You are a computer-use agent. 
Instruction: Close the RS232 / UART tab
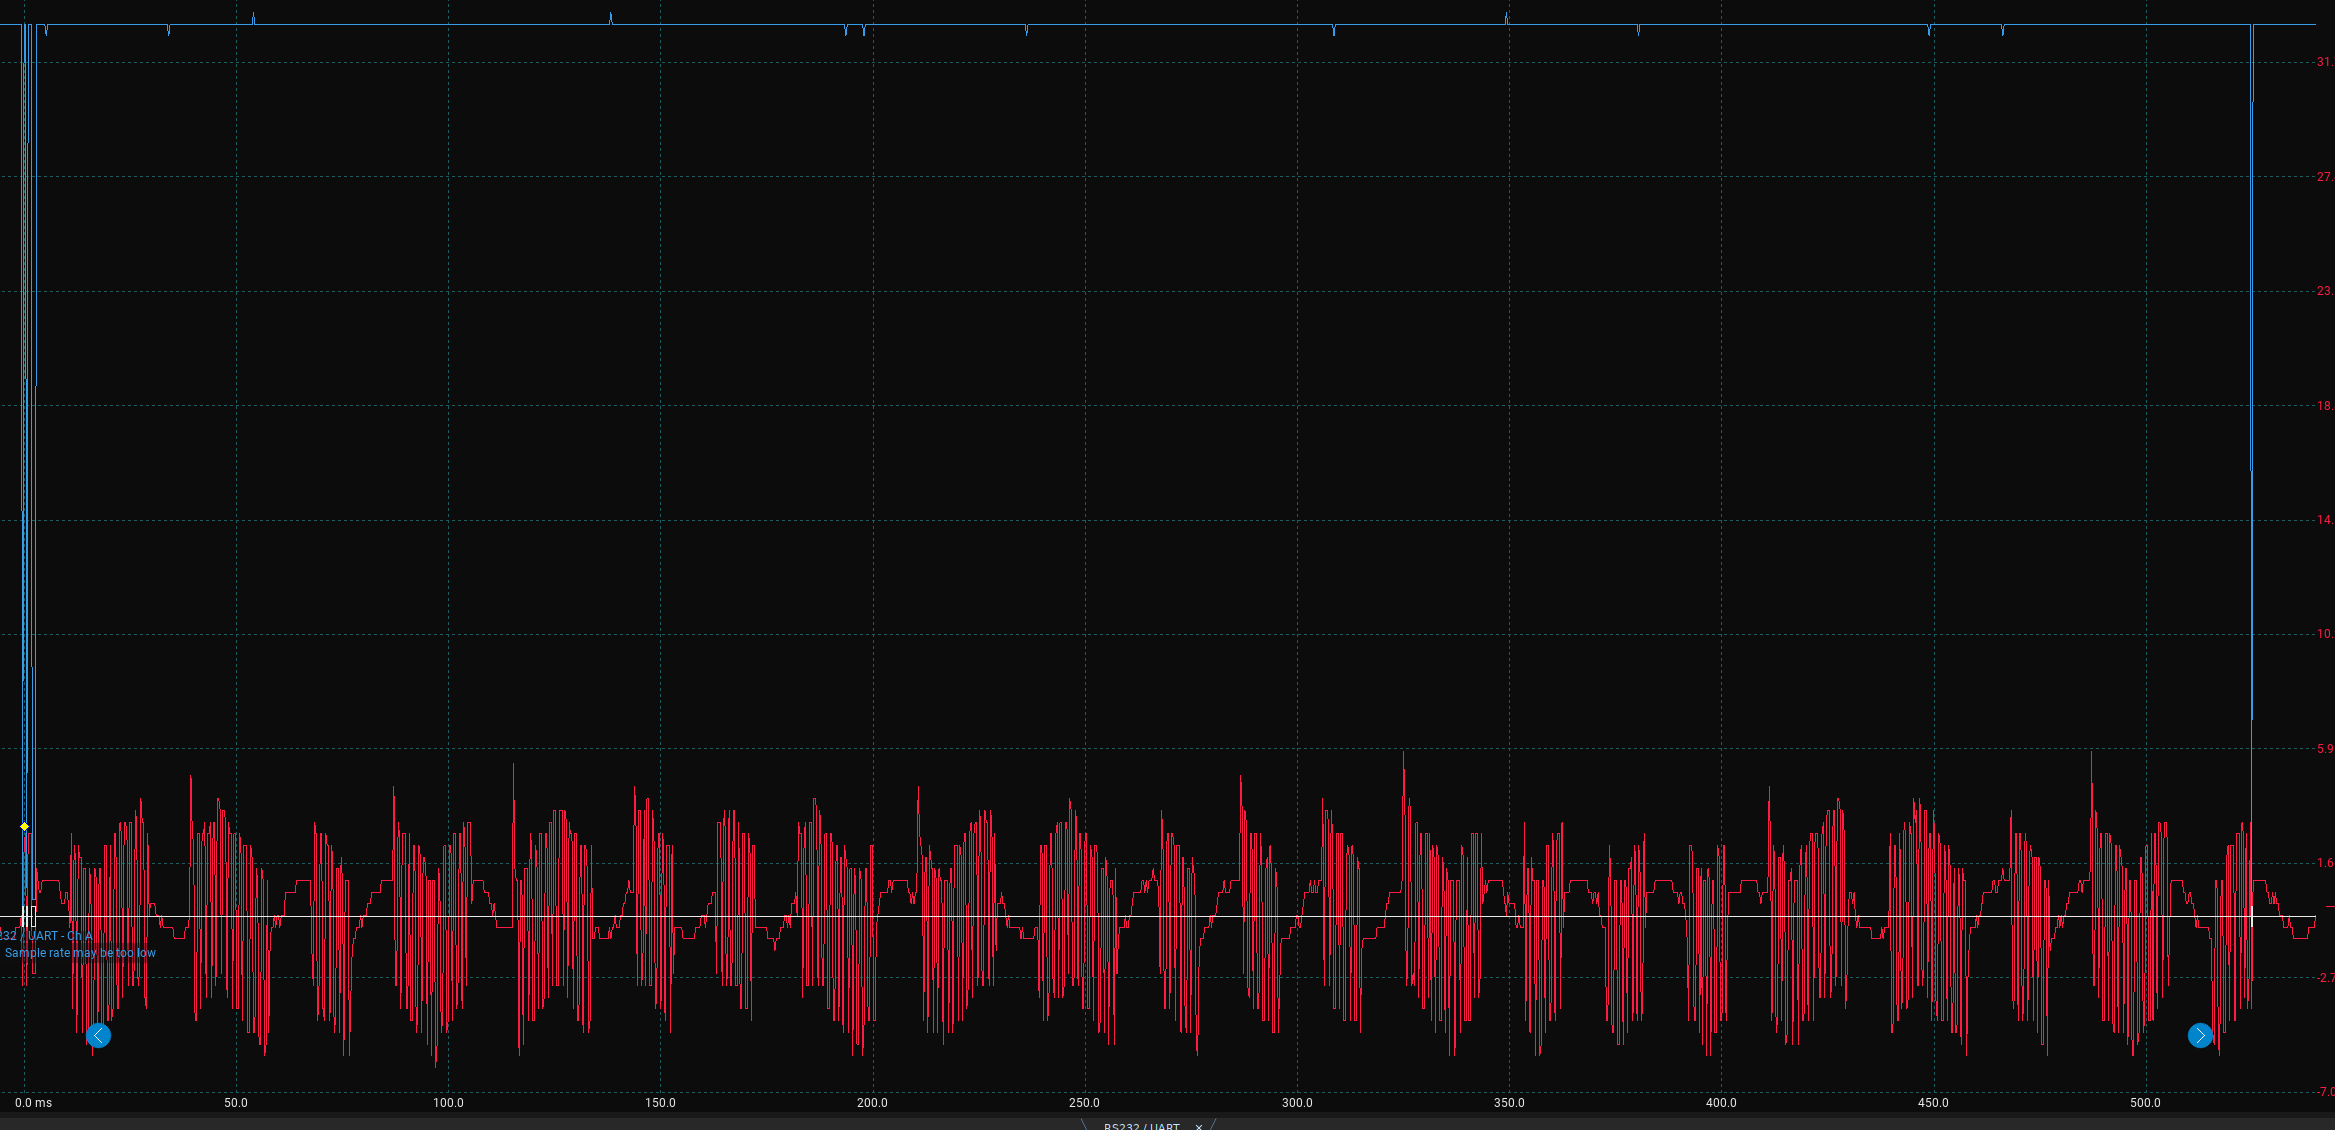[x=1199, y=1126]
